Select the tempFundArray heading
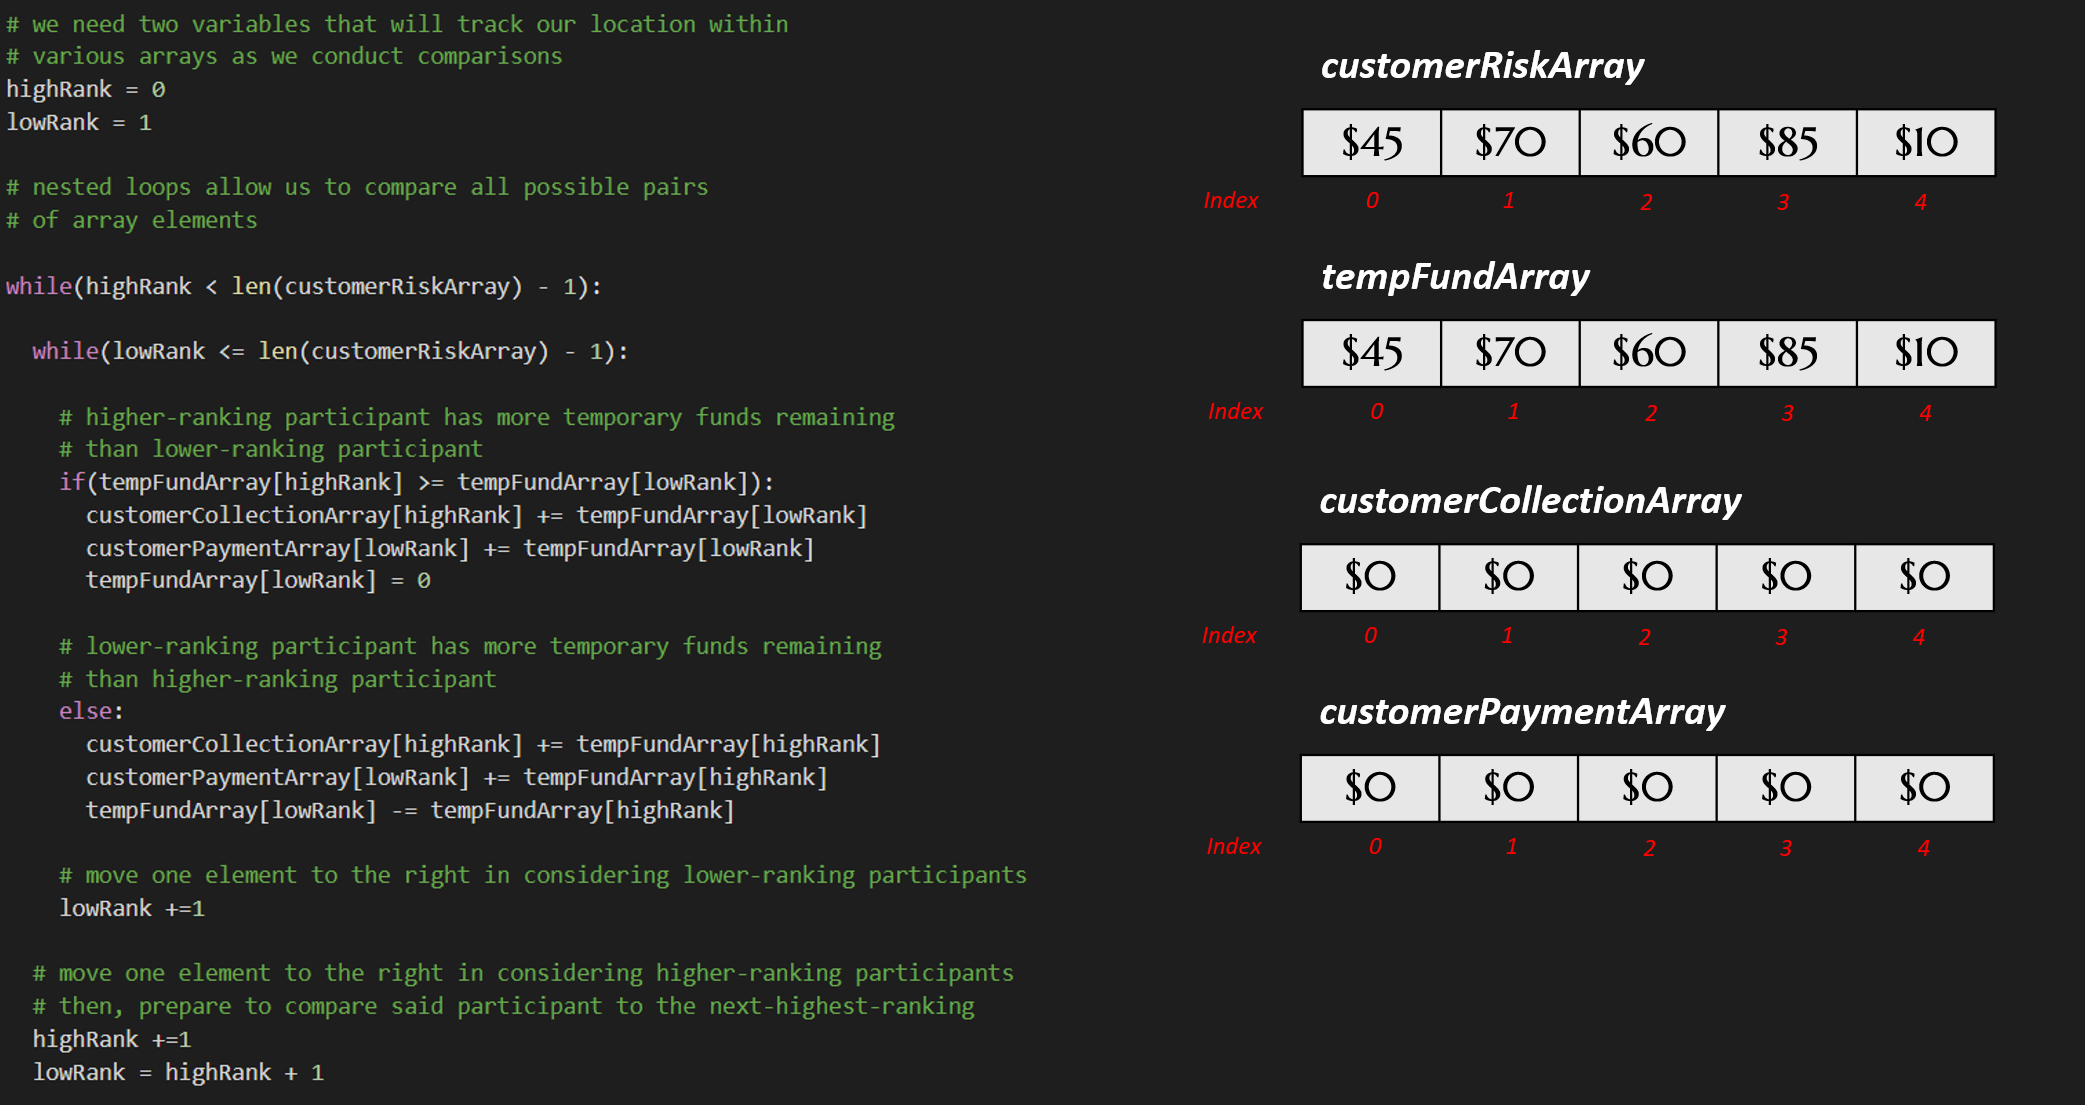This screenshot has width=2085, height=1105. click(x=1455, y=277)
